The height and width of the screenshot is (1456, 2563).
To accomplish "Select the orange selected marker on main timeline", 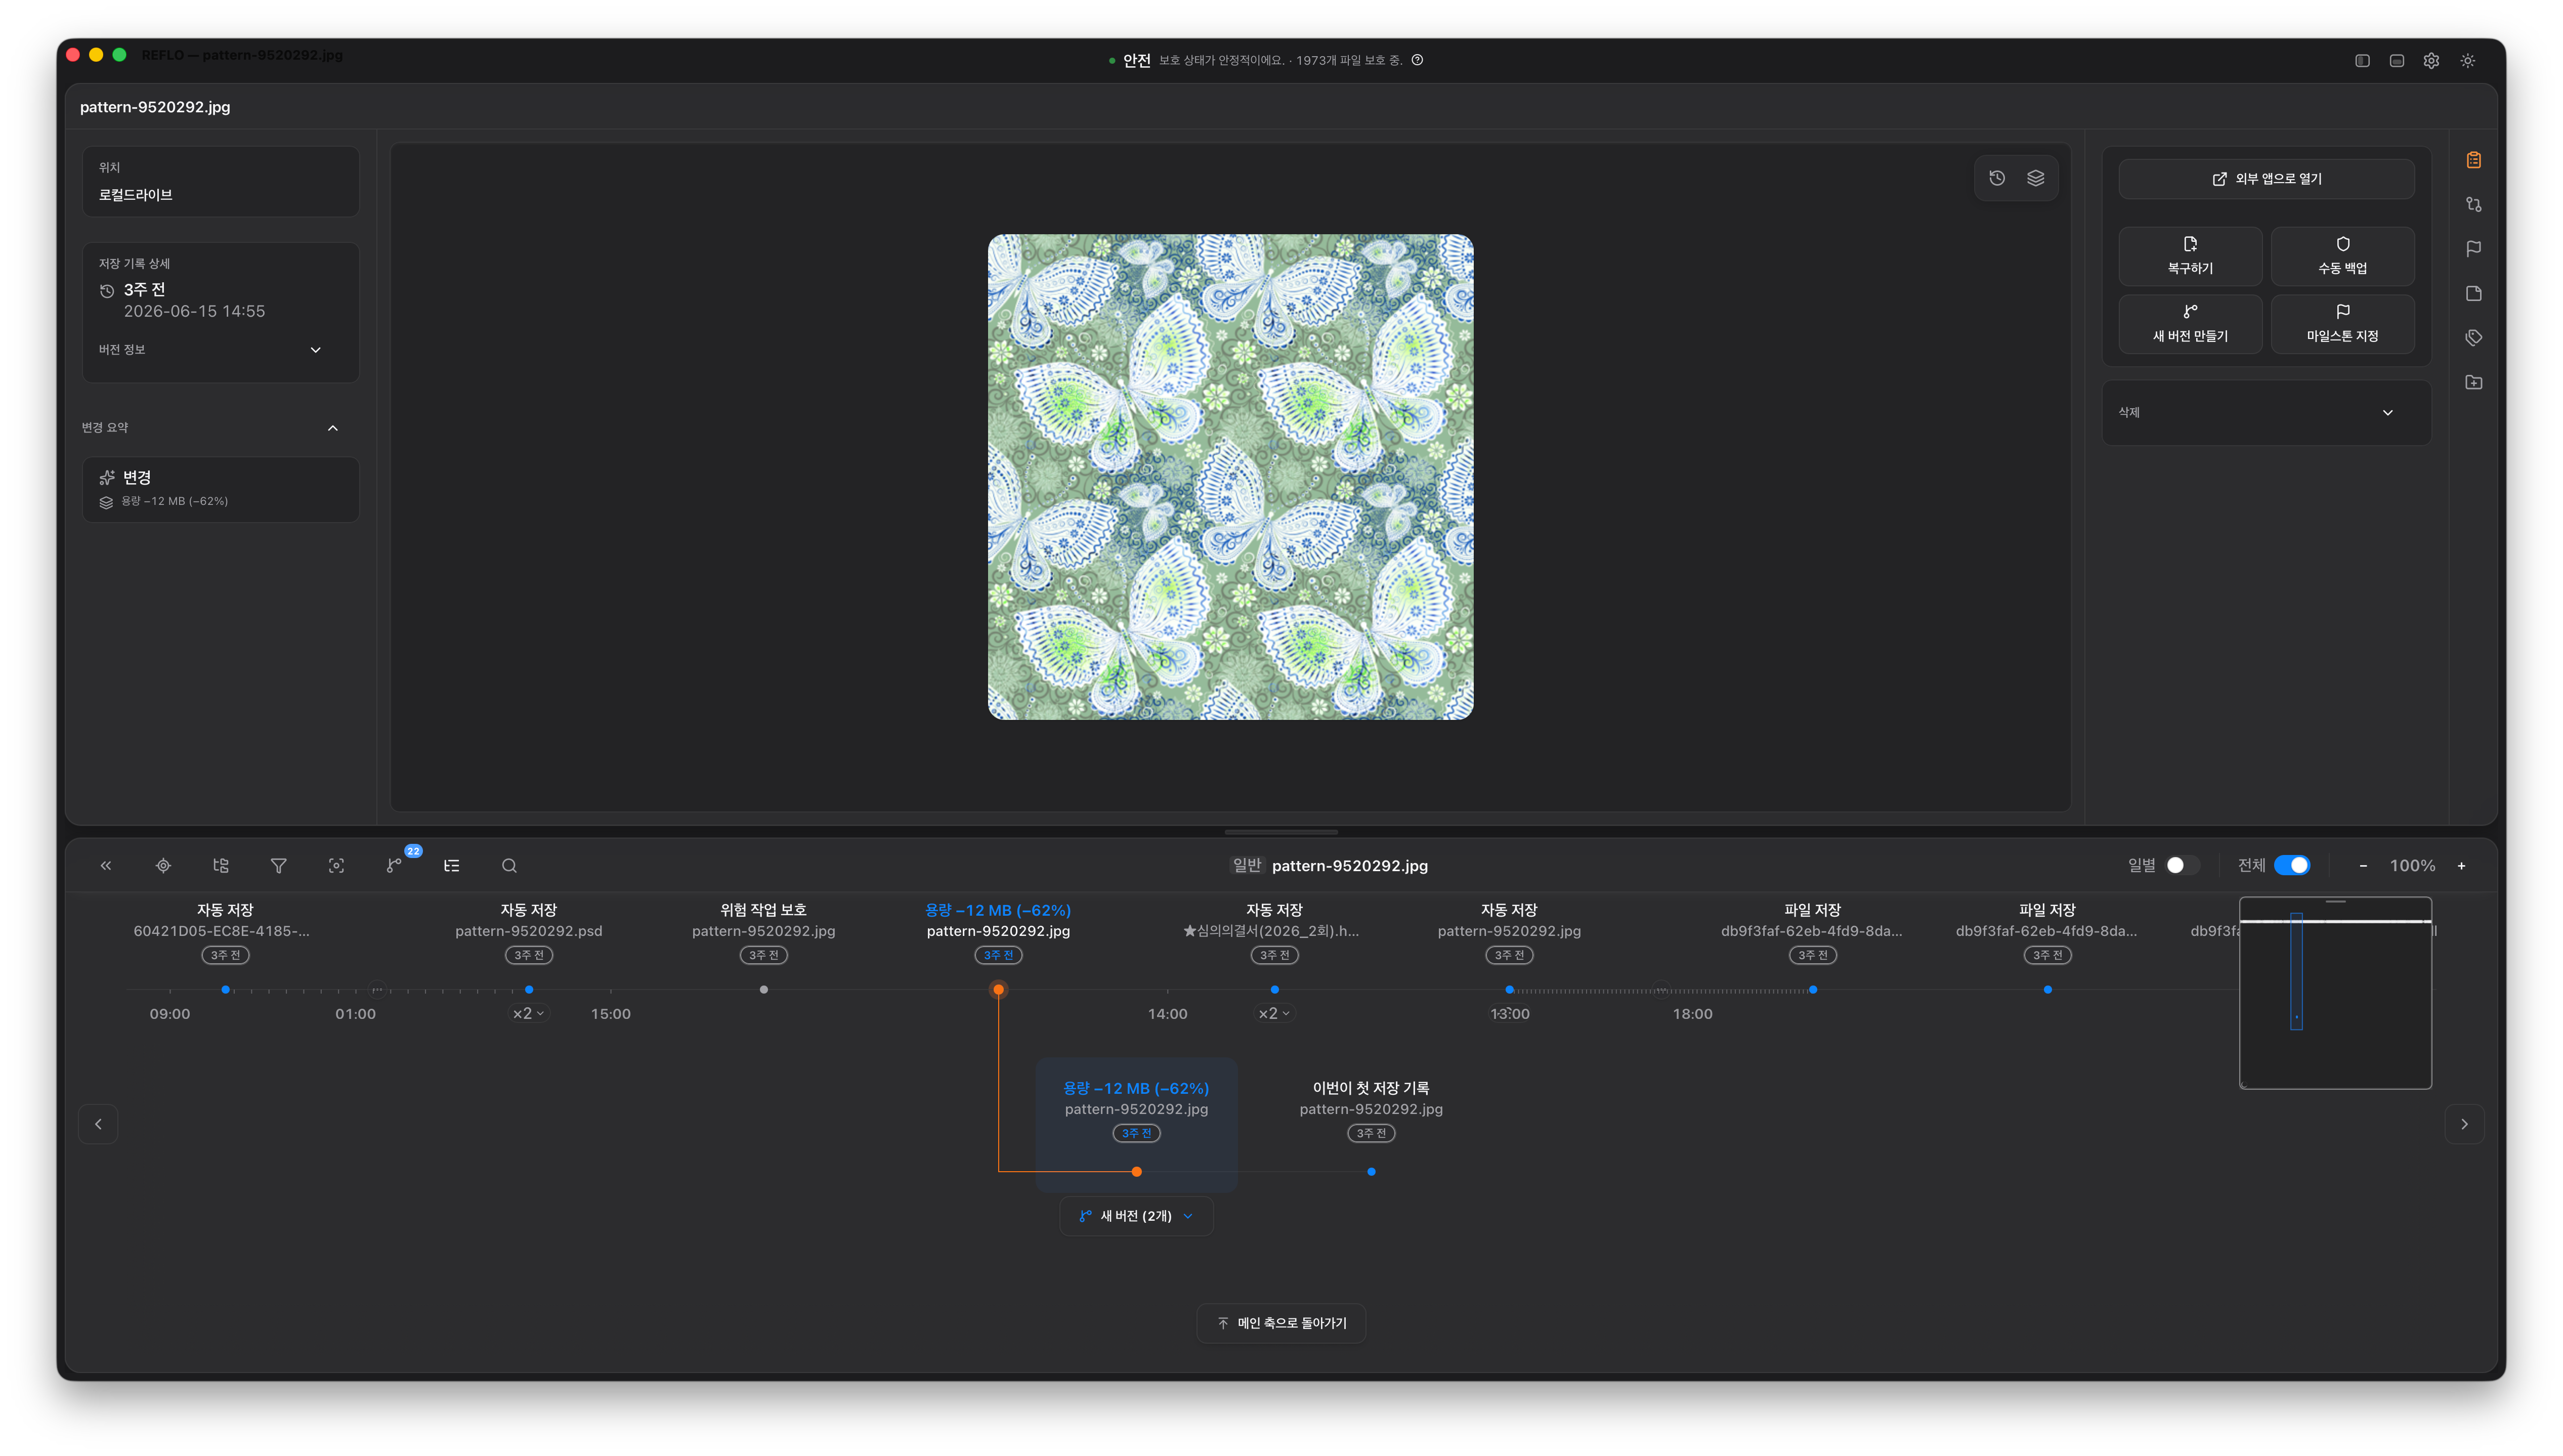I will click(998, 990).
